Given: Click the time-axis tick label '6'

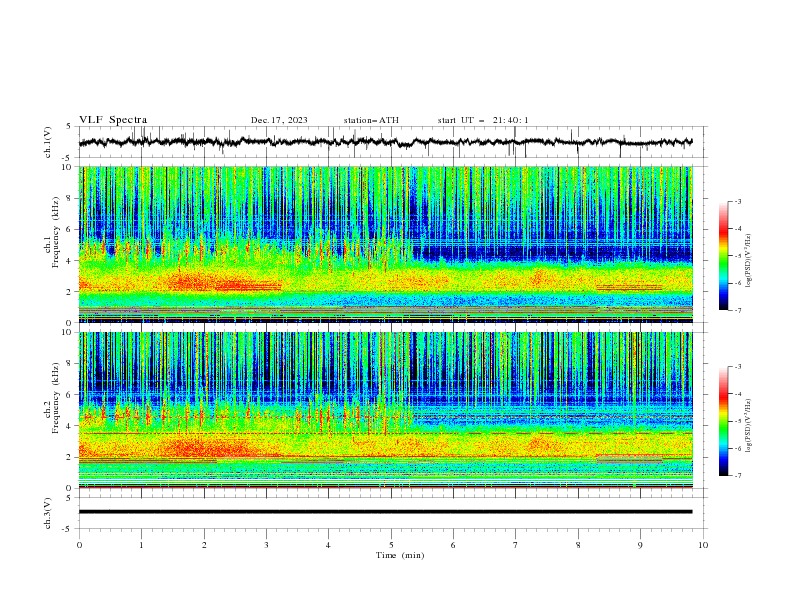Looking at the screenshot, I should [453, 545].
